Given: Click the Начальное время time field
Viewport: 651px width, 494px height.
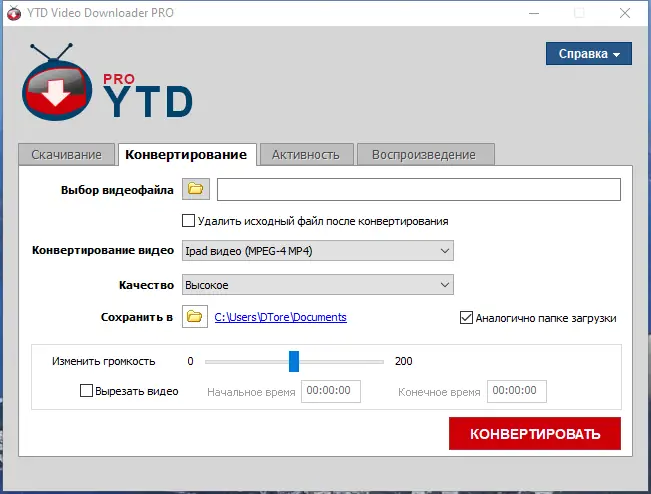Looking at the screenshot, I should [x=331, y=391].
